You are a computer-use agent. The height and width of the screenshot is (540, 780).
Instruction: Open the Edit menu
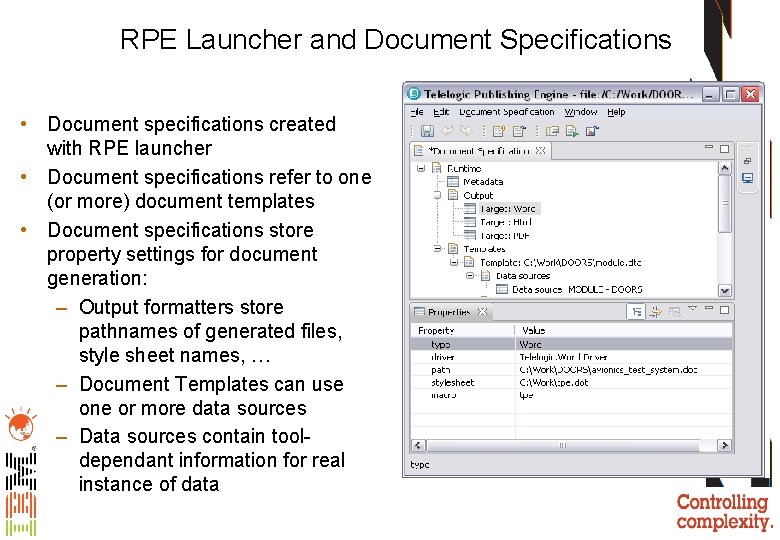441,112
